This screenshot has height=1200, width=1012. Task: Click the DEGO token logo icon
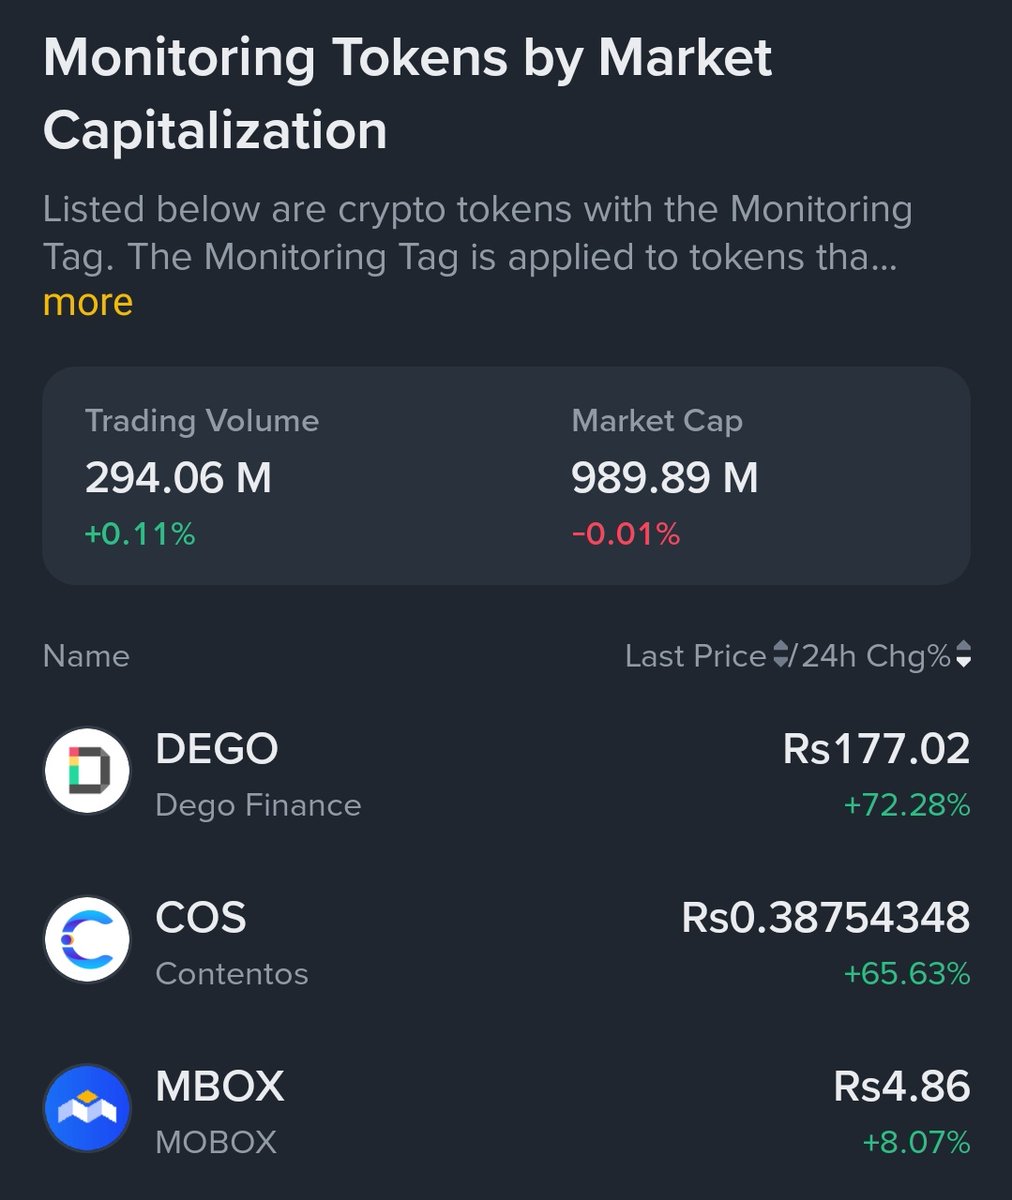point(87,772)
